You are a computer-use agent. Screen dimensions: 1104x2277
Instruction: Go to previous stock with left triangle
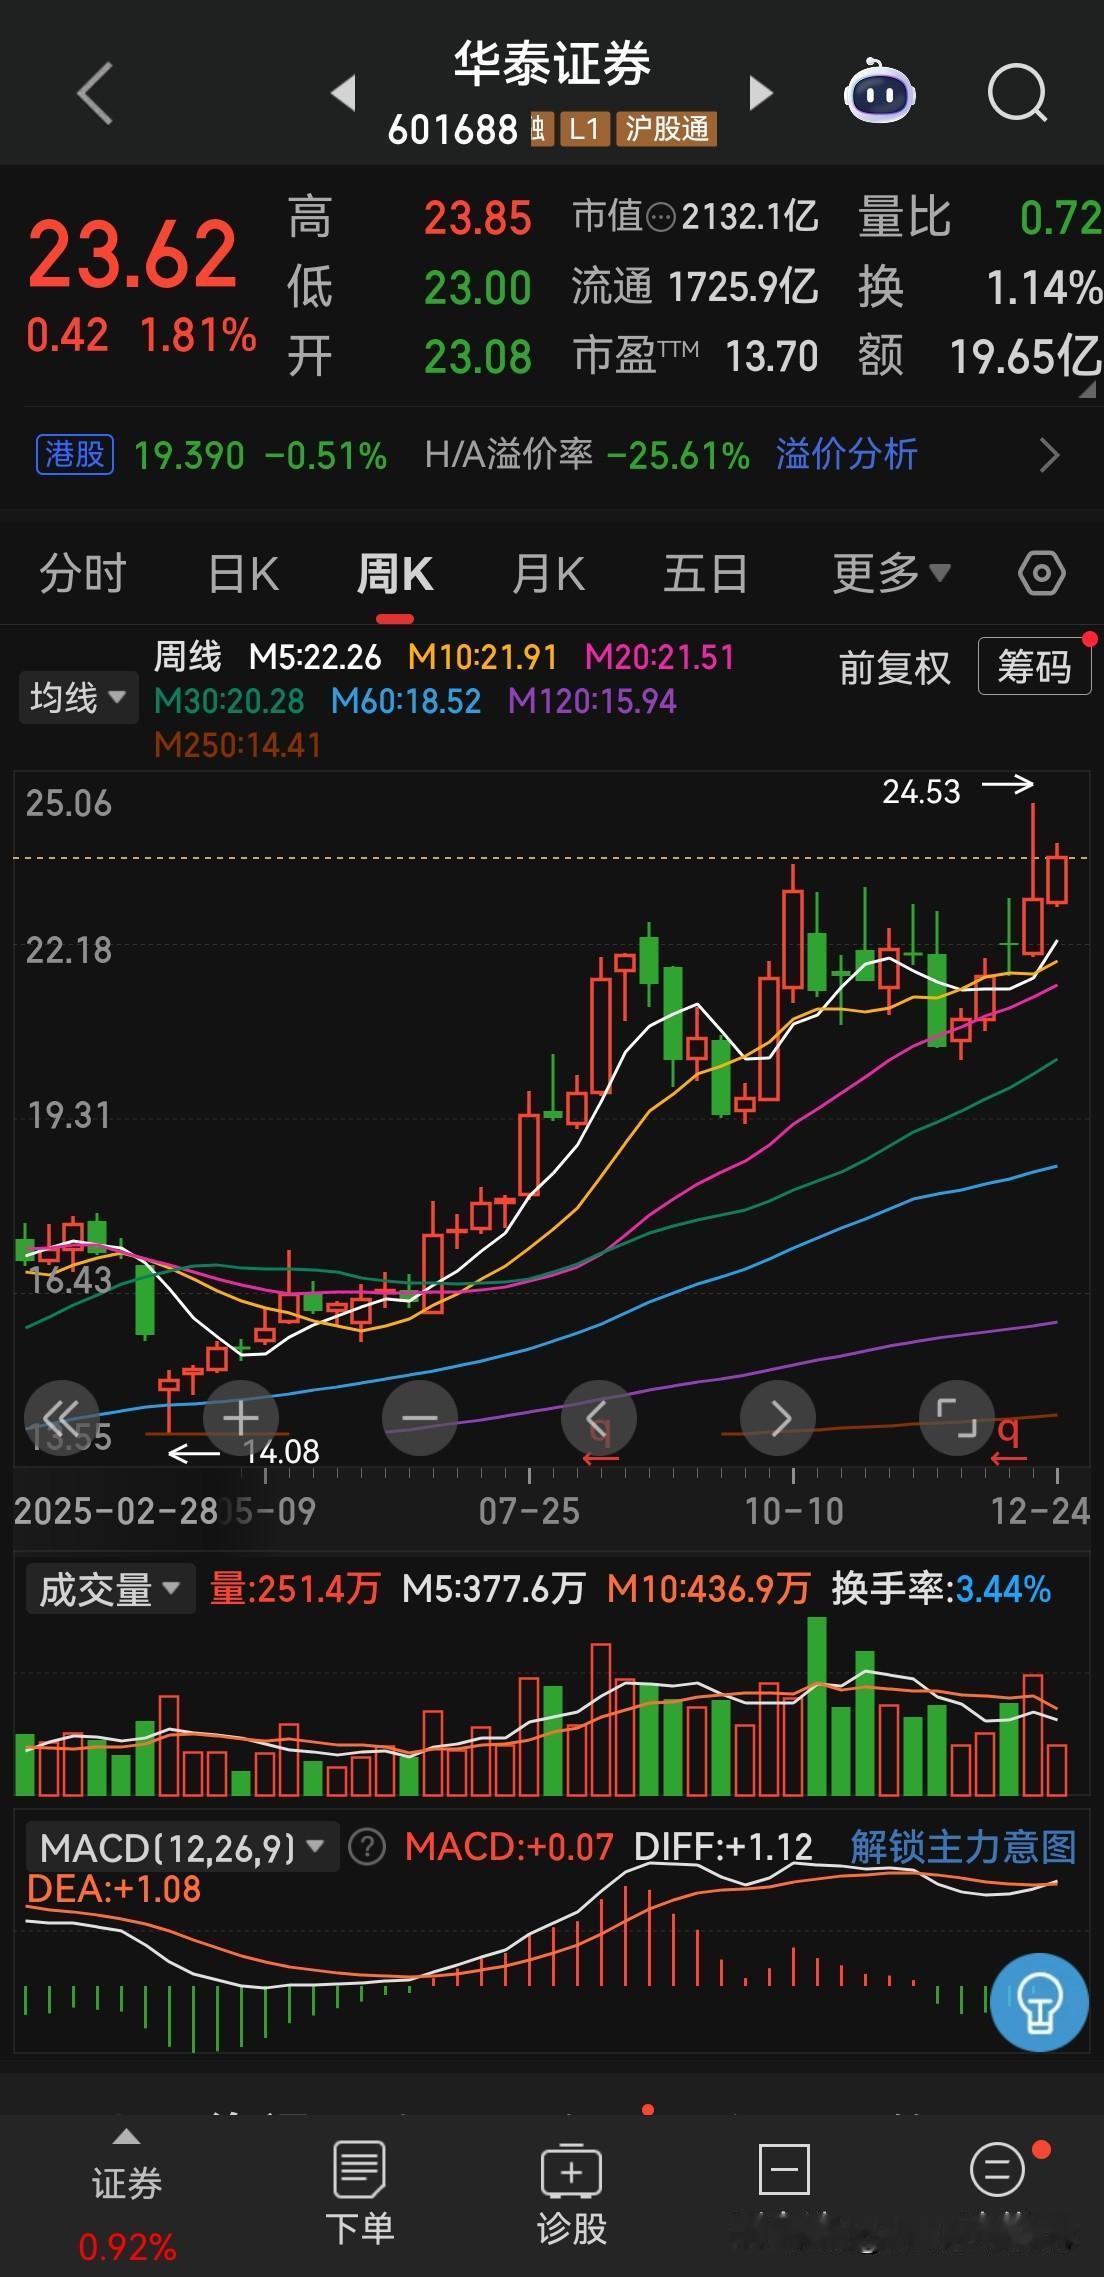[x=344, y=93]
